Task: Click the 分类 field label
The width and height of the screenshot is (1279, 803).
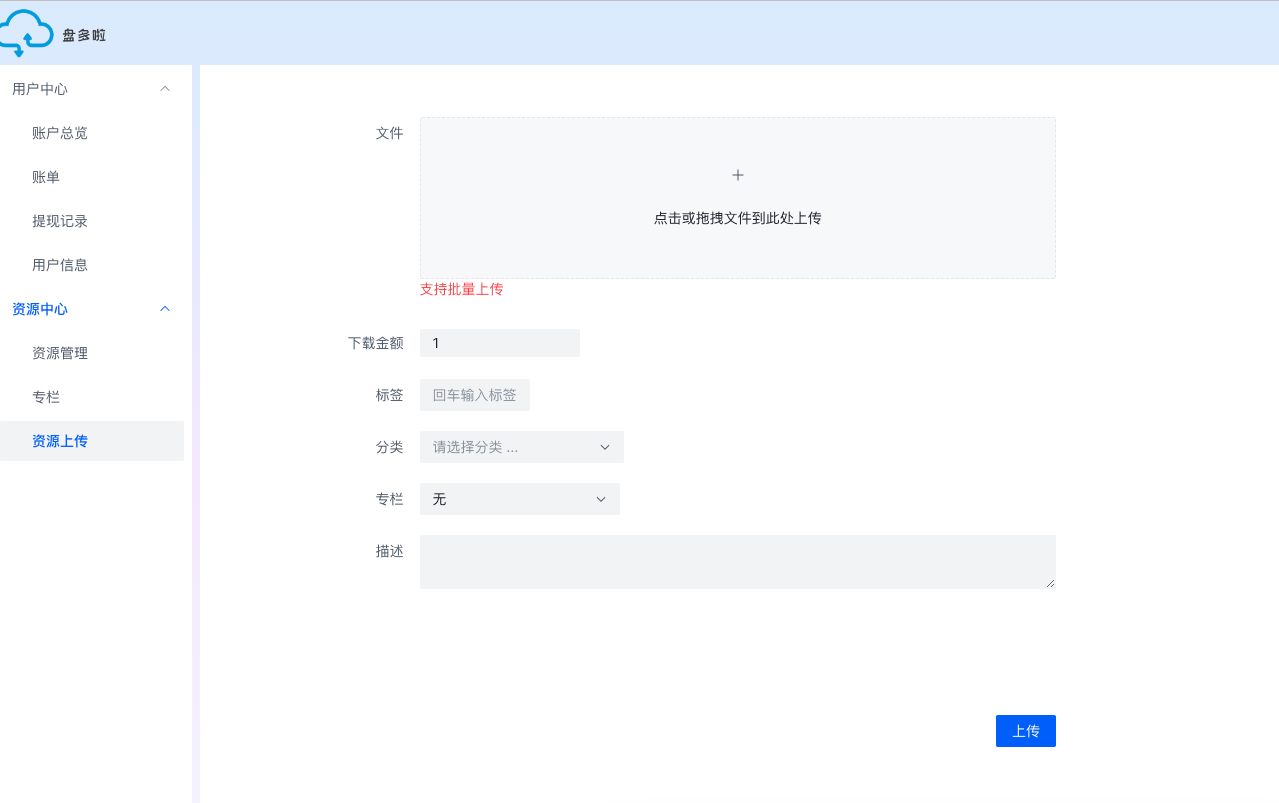Action: 390,447
